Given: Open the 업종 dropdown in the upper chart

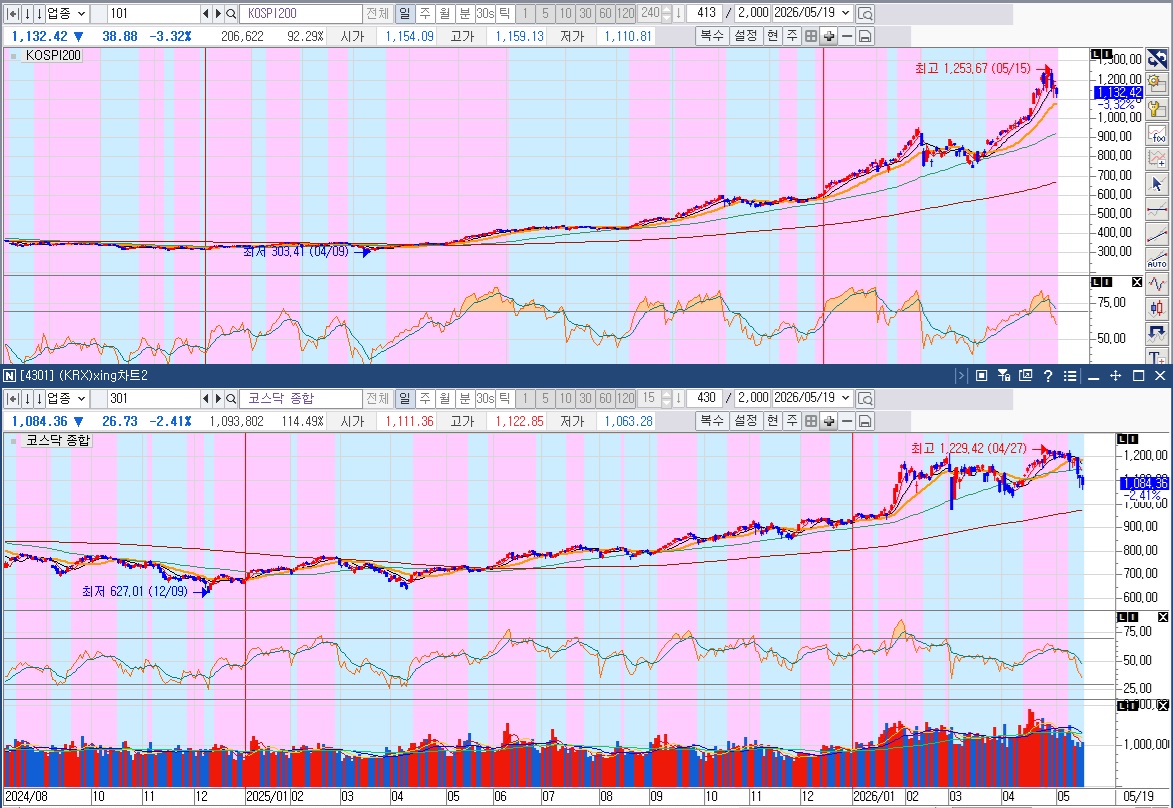Looking at the screenshot, I should coord(67,13).
